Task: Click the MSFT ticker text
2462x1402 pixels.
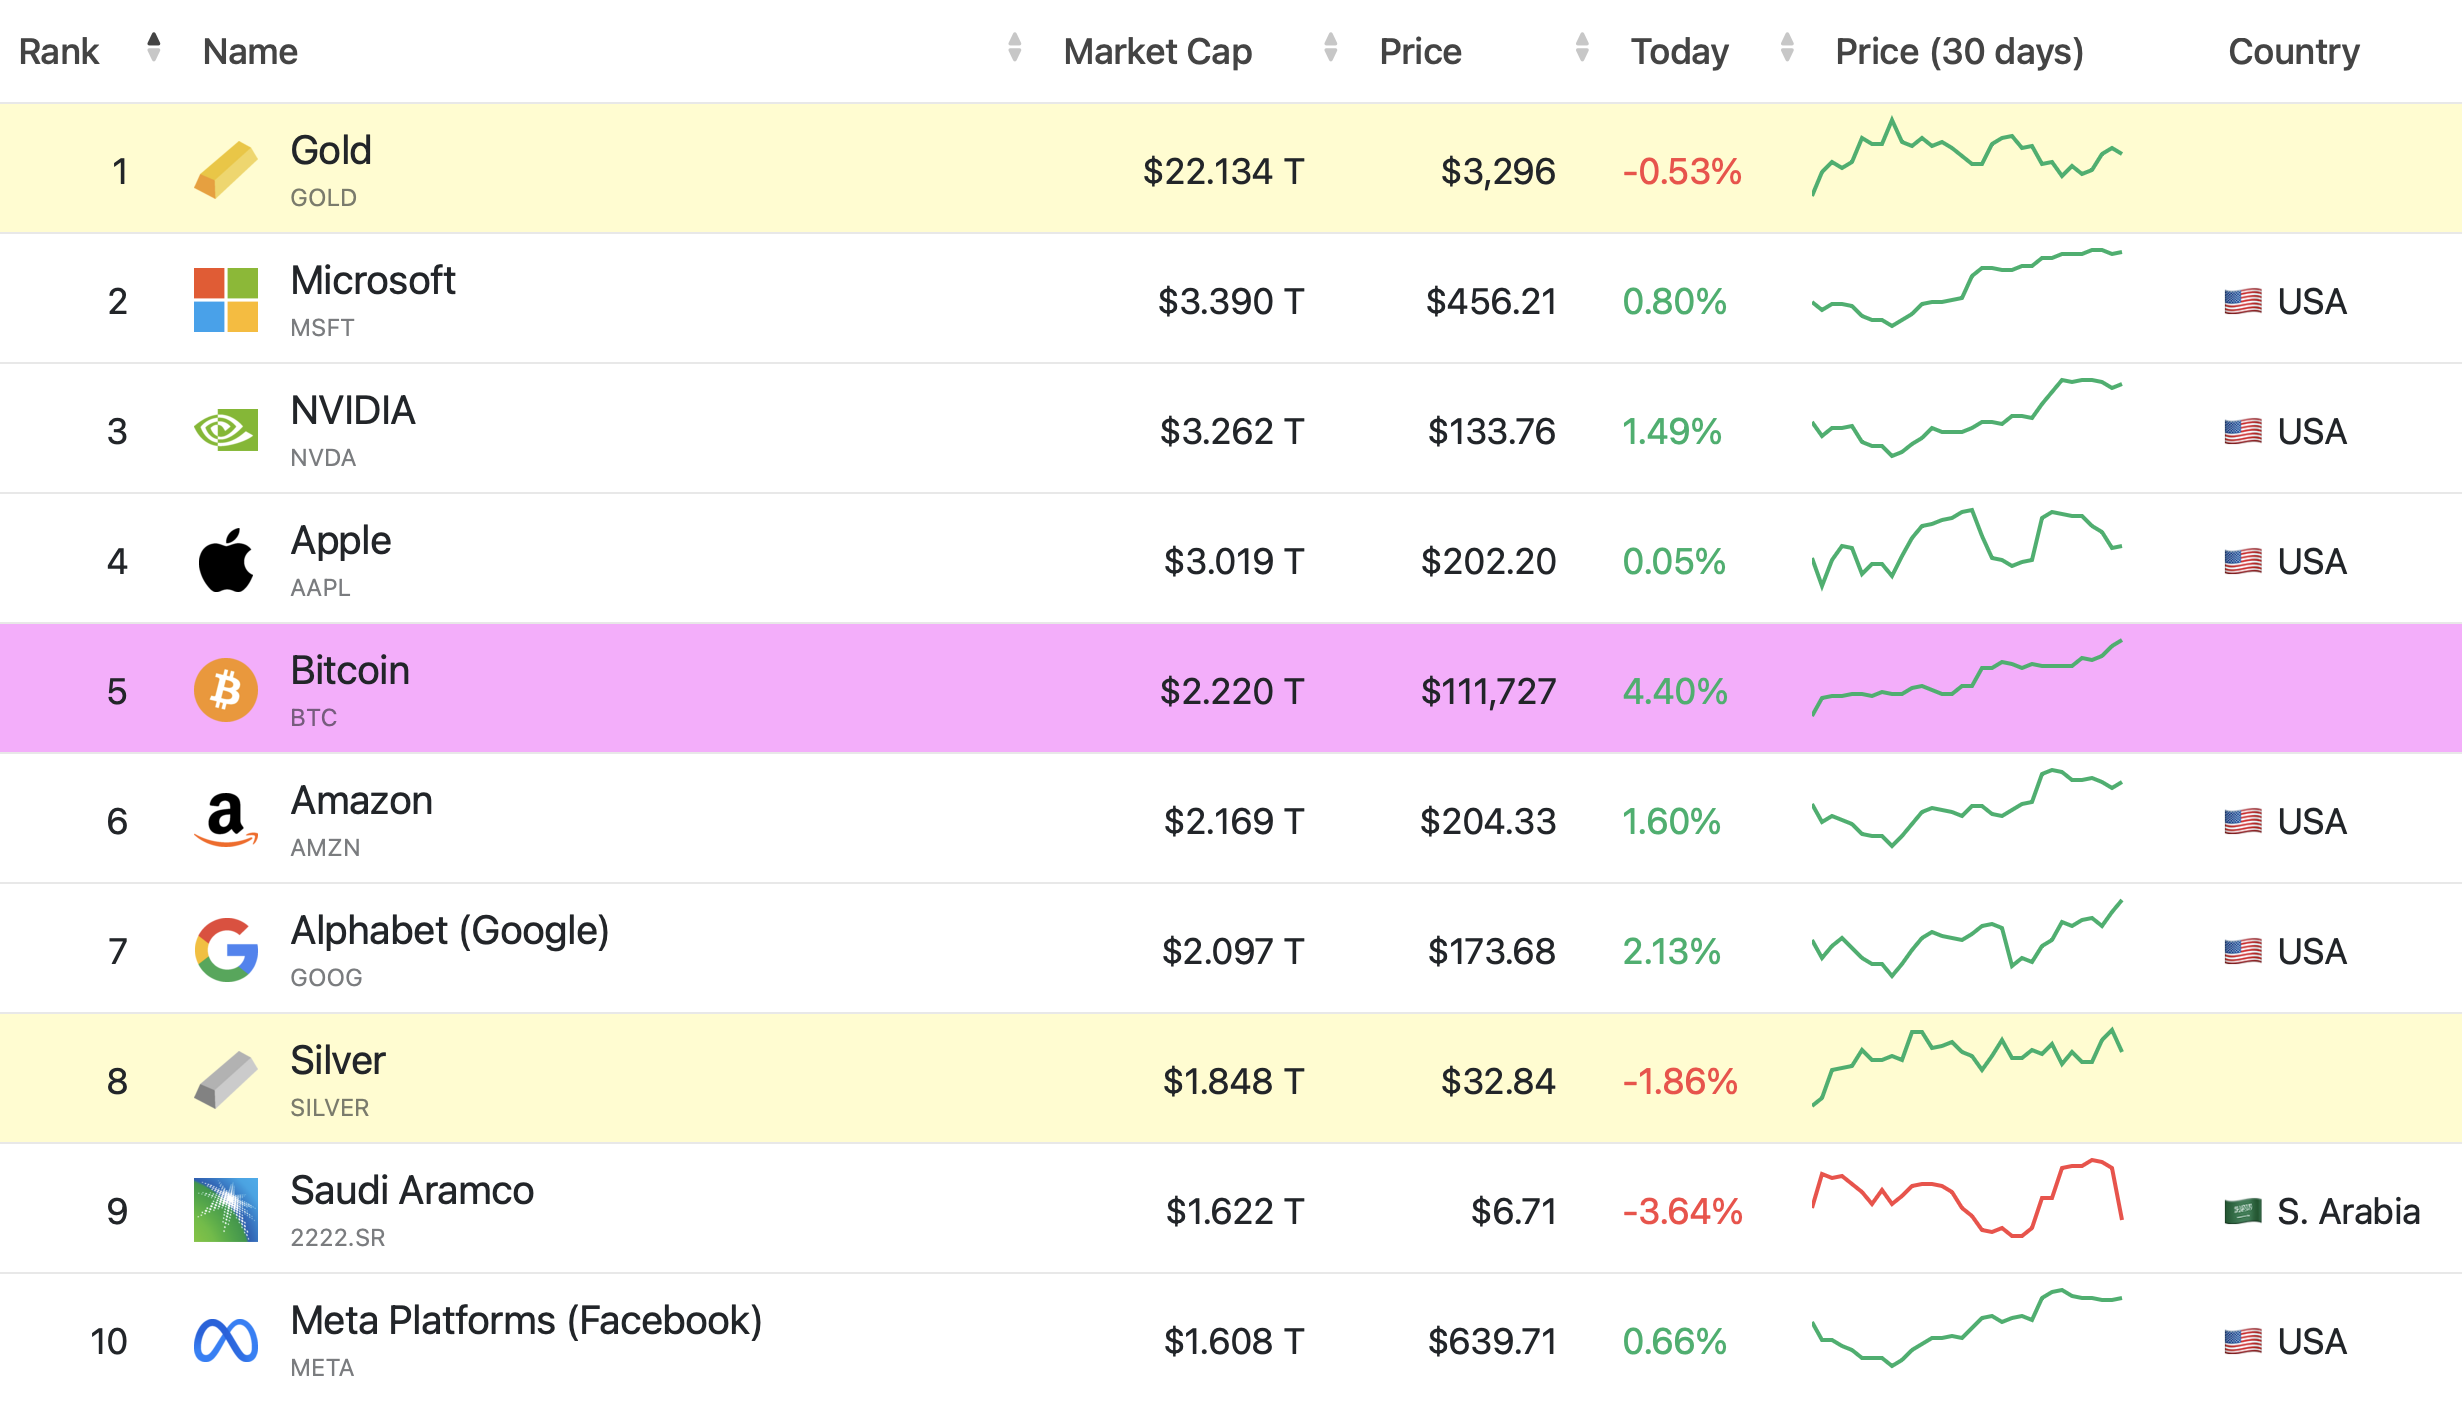Action: coord(322,328)
